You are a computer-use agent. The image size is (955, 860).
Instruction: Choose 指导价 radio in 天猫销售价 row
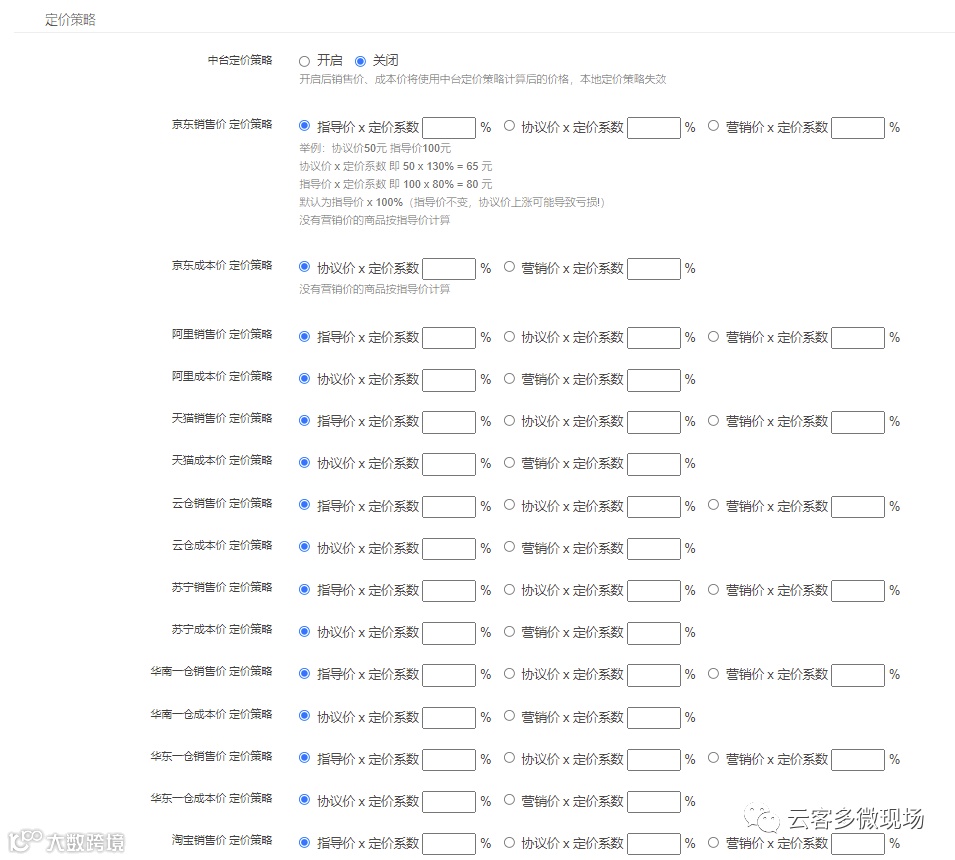click(x=305, y=421)
